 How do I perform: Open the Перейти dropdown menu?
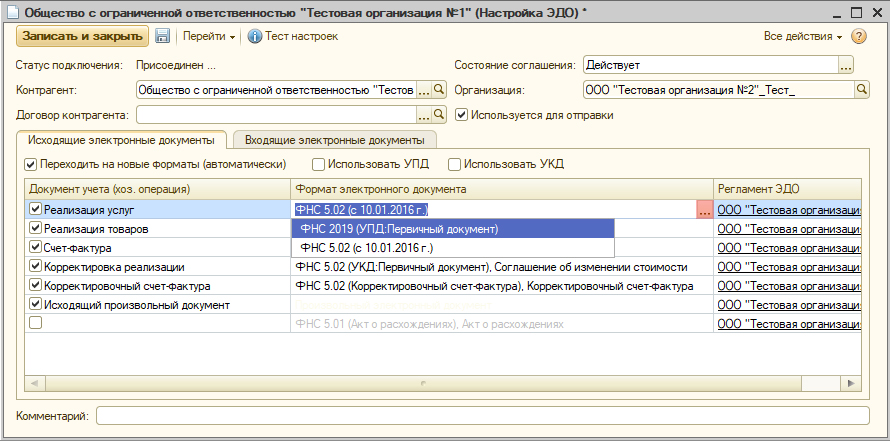click(x=209, y=36)
